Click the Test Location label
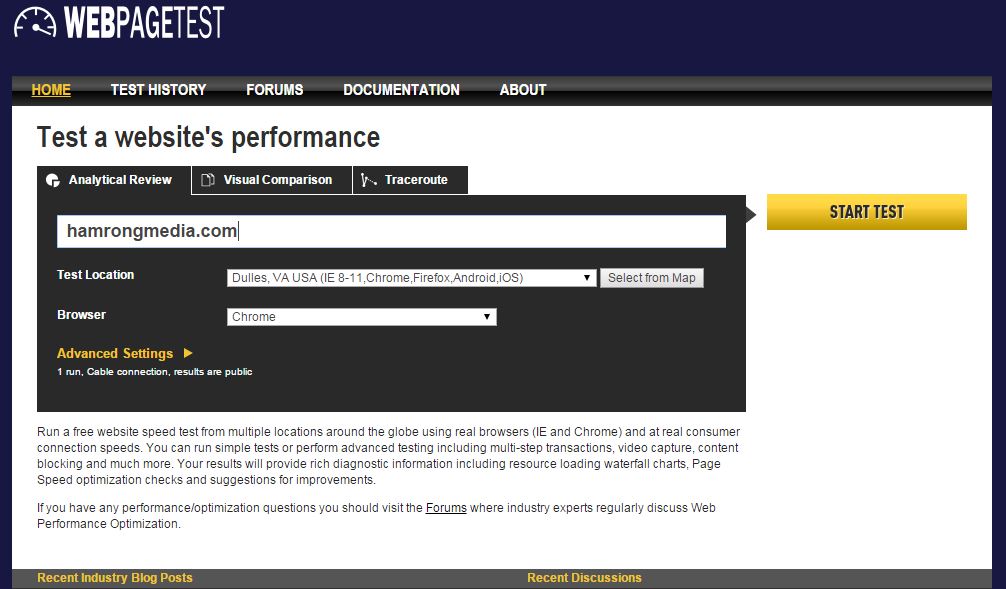Screen dimensions: 1006x589 click(x=96, y=275)
